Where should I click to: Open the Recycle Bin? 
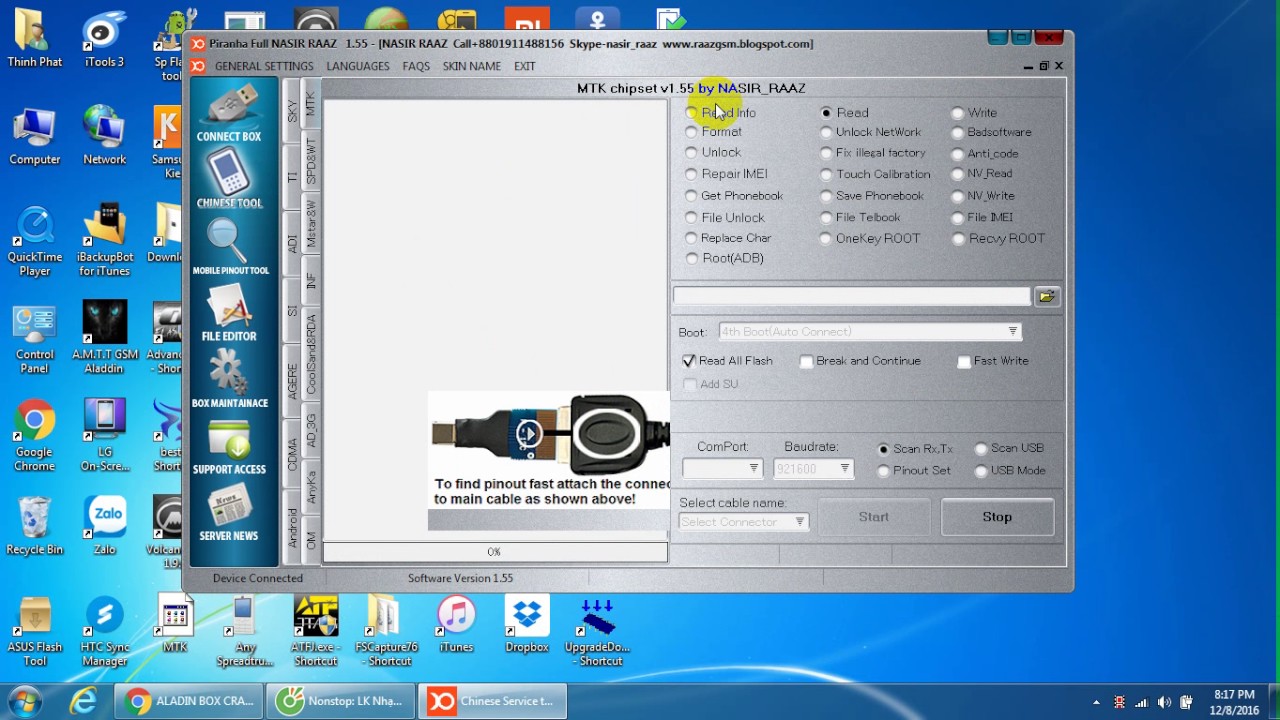click(35, 526)
